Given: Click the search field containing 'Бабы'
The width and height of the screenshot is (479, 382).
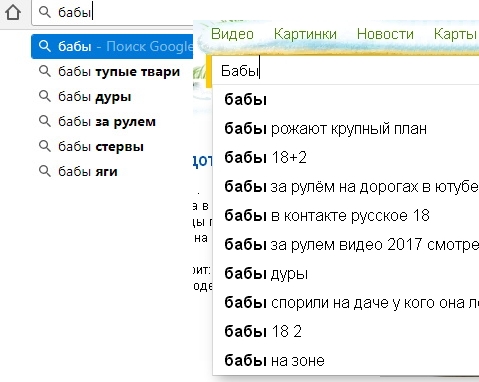Looking at the screenshot, I should point(345,70).
